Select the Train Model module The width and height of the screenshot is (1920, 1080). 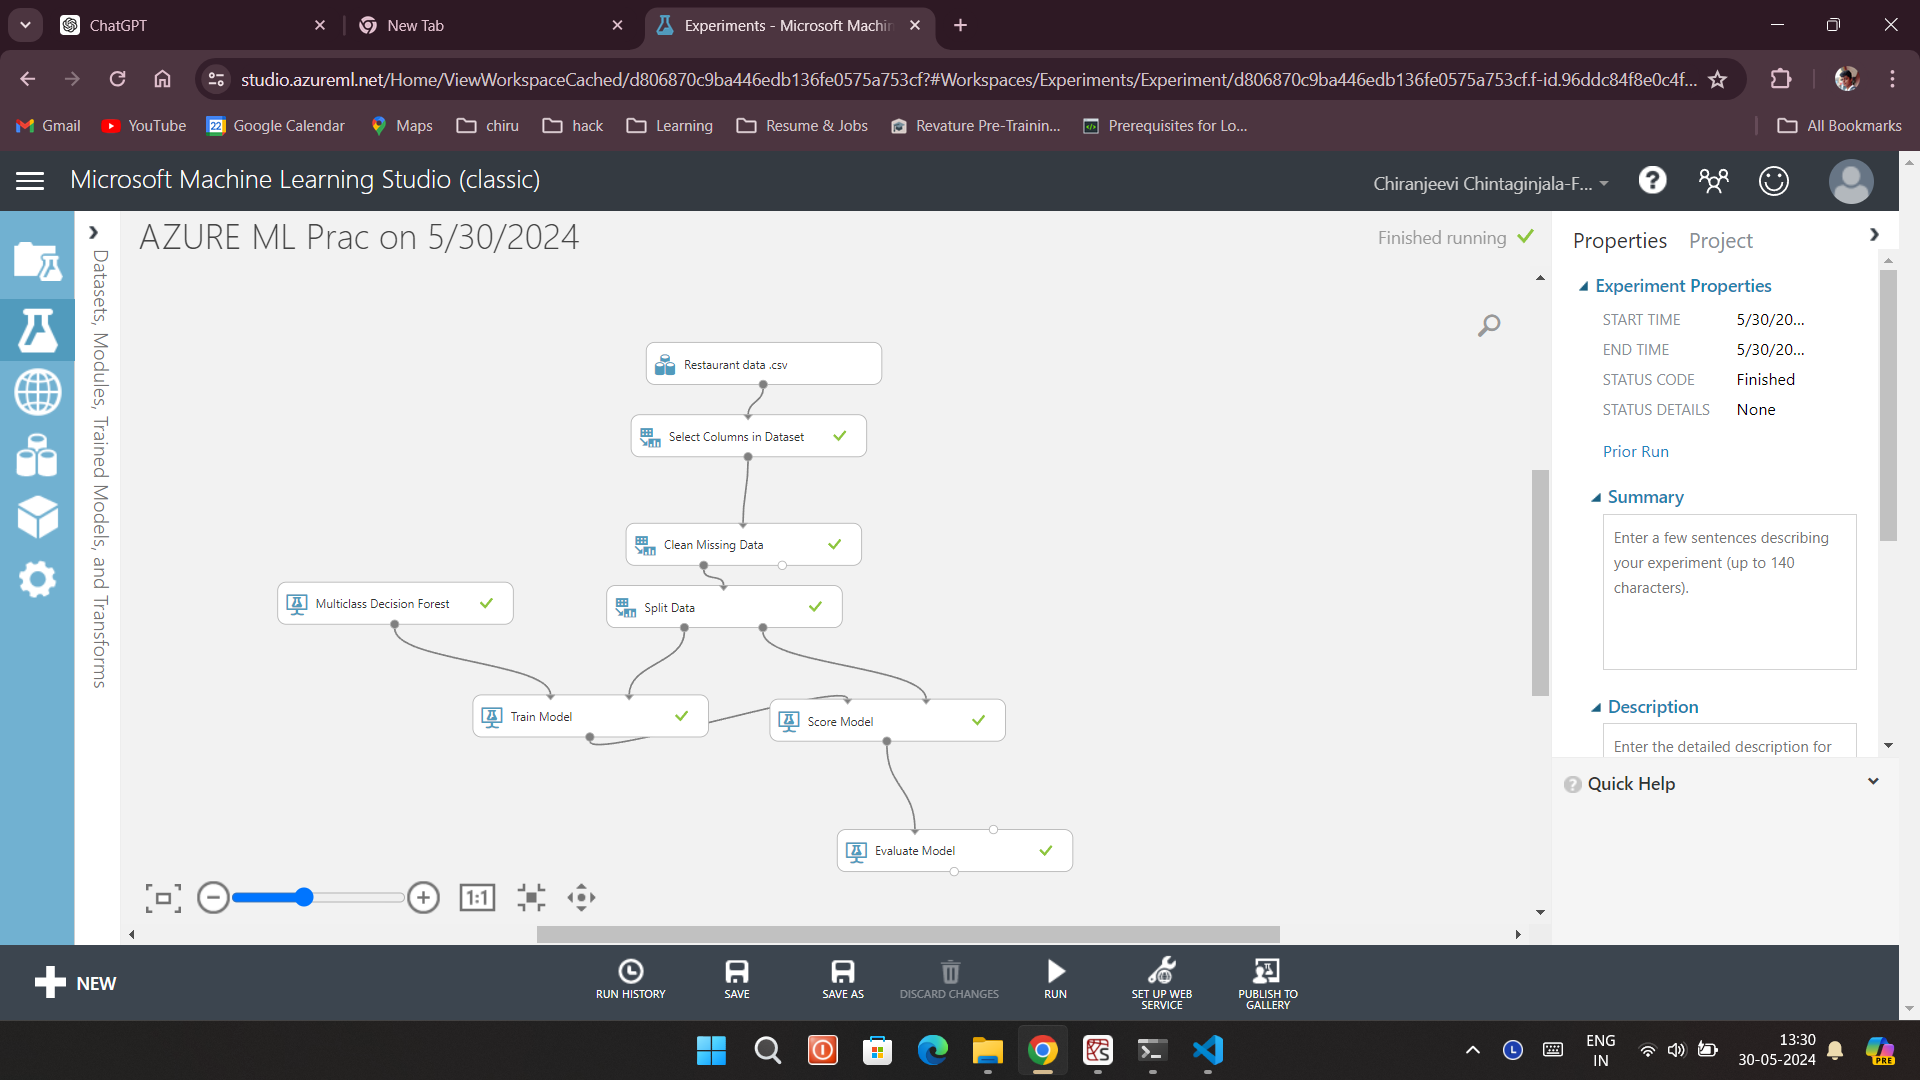click(x=590, y=716)
